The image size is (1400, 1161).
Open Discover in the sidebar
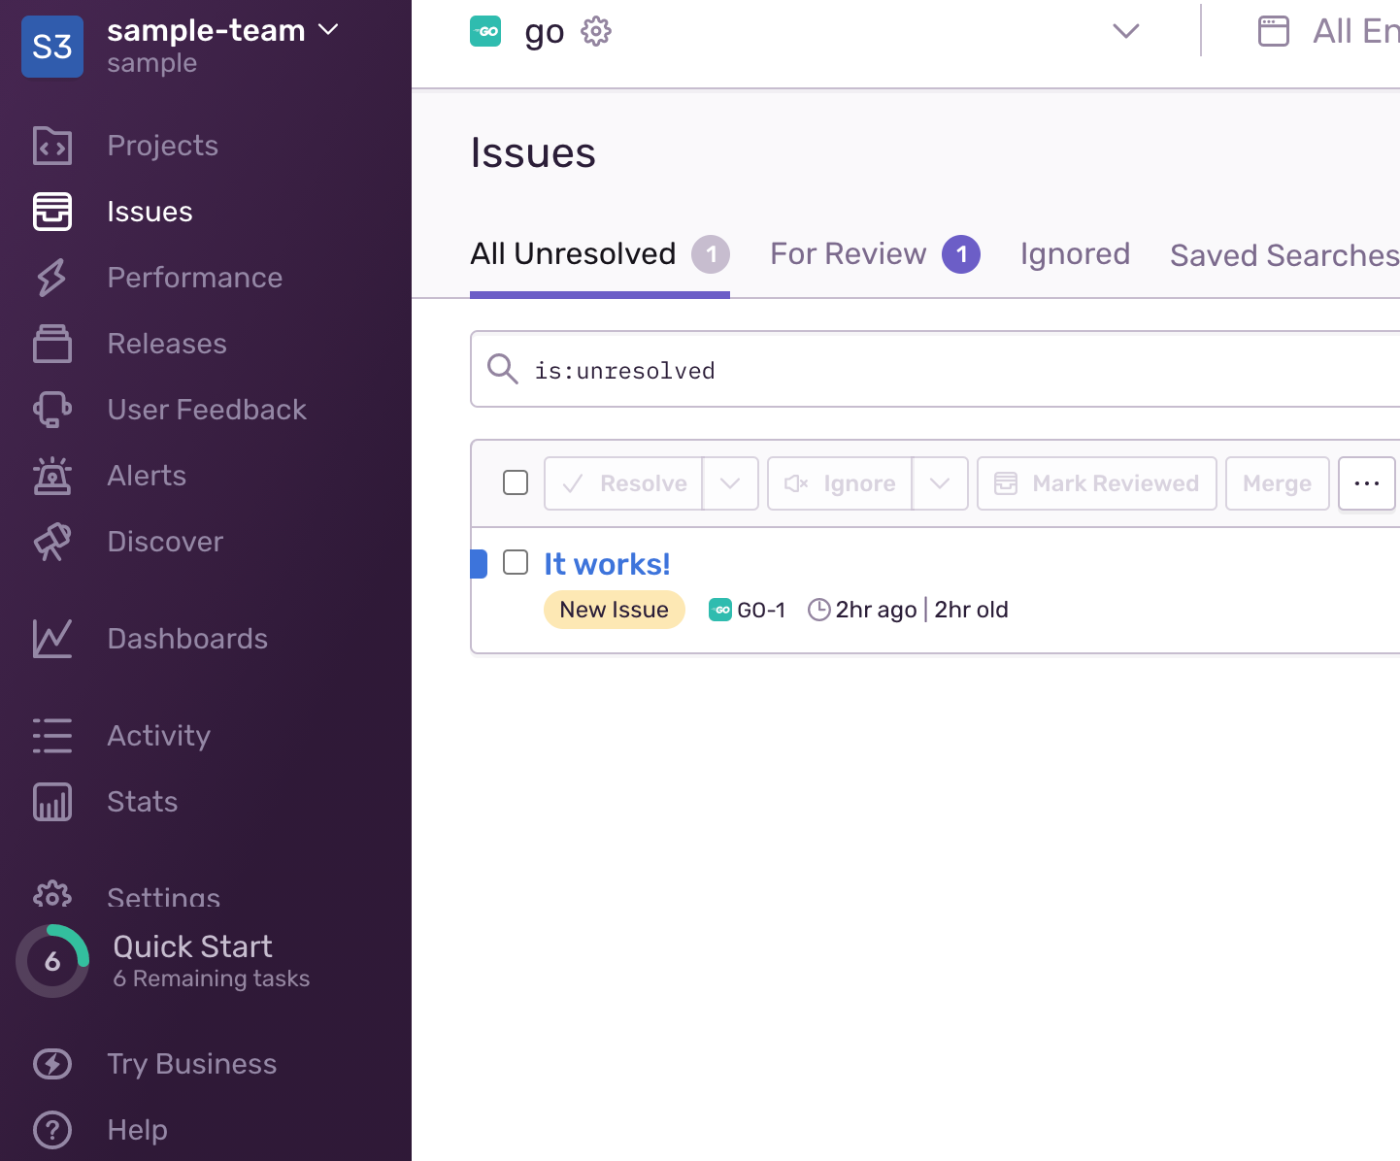point(165,542)
